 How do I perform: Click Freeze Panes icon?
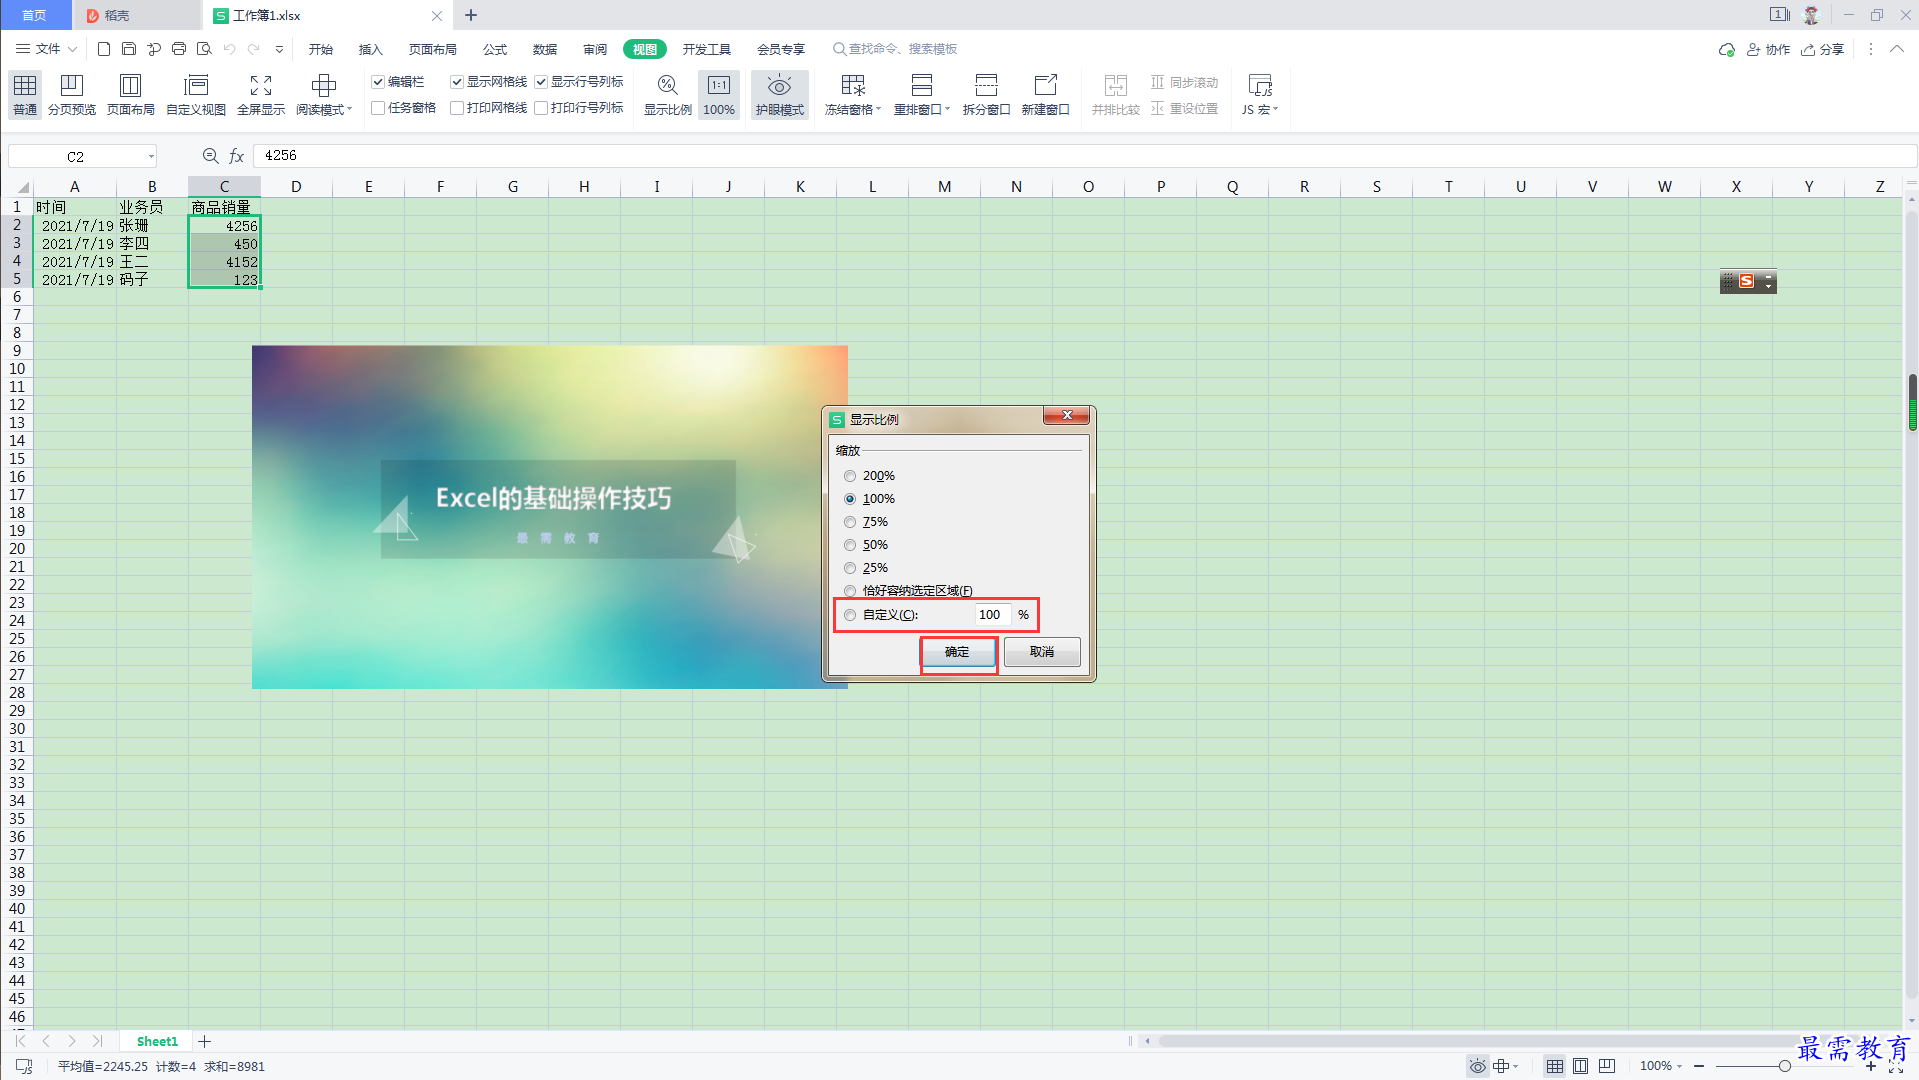click(x=853, y=86)
